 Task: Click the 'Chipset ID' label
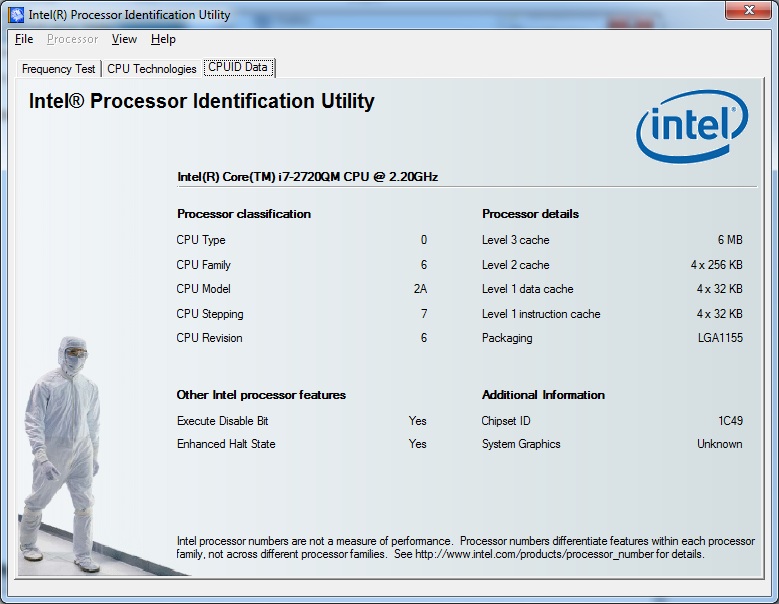point(506,421)
